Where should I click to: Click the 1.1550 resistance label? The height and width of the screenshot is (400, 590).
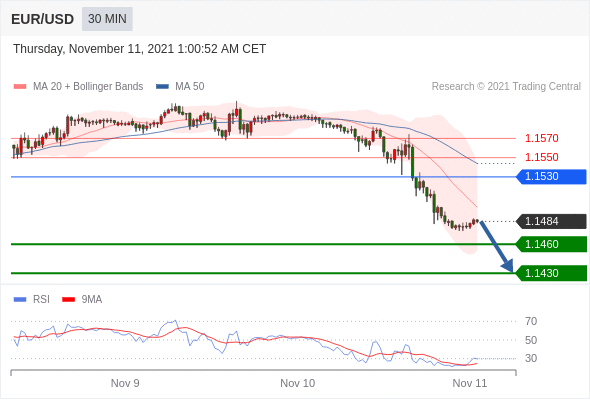click(x=542, y=157)
